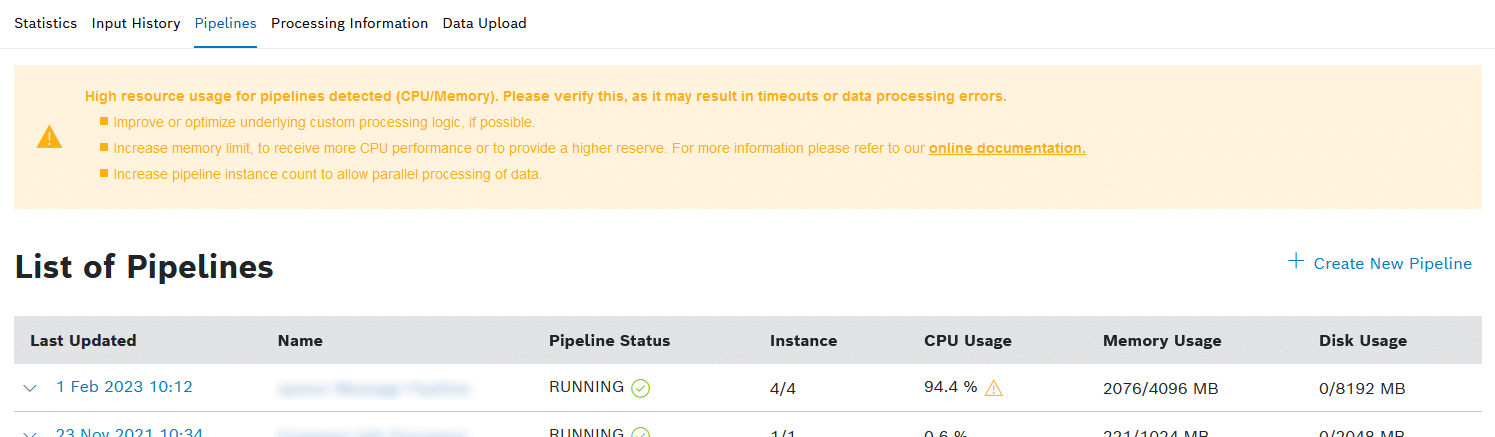Click Create New Pipeline
Screen dimensions: 1495x437
[1392, 264]
